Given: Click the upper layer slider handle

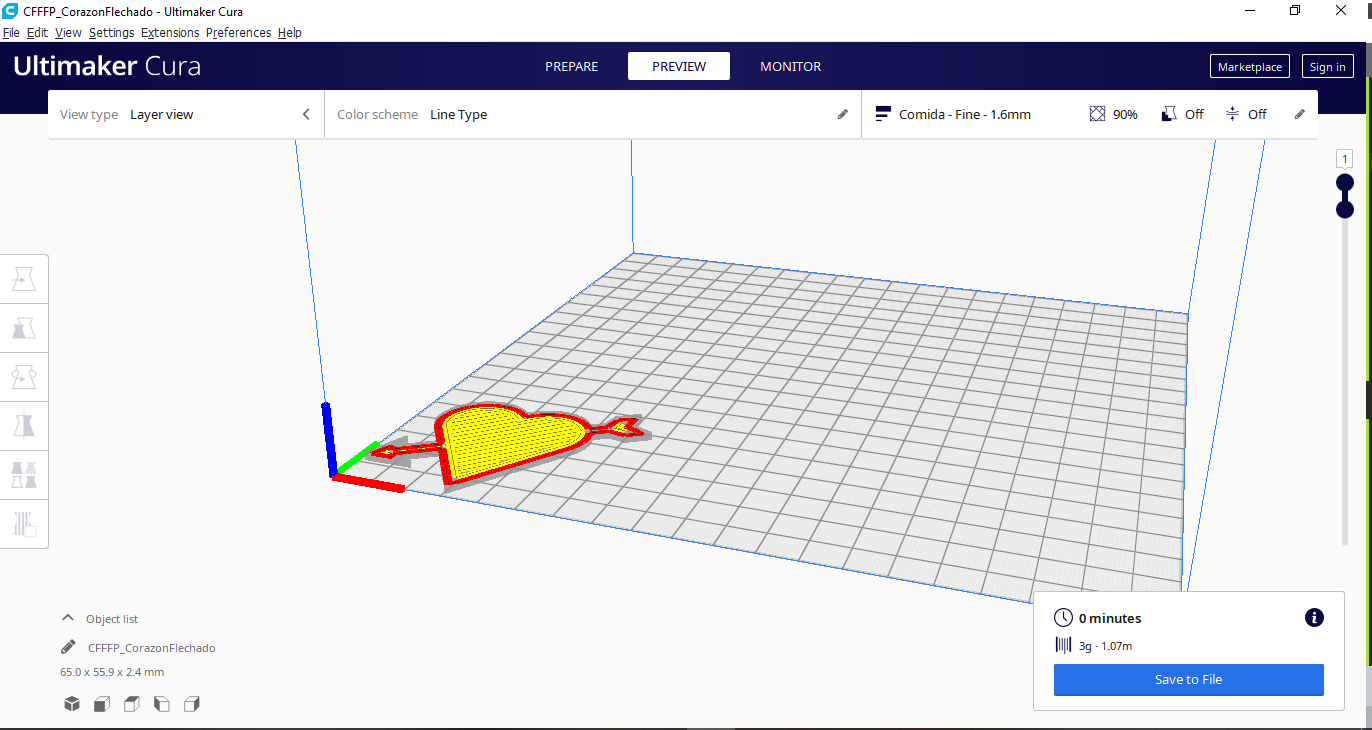Looking at the screenshot, I should point(1345,183).
